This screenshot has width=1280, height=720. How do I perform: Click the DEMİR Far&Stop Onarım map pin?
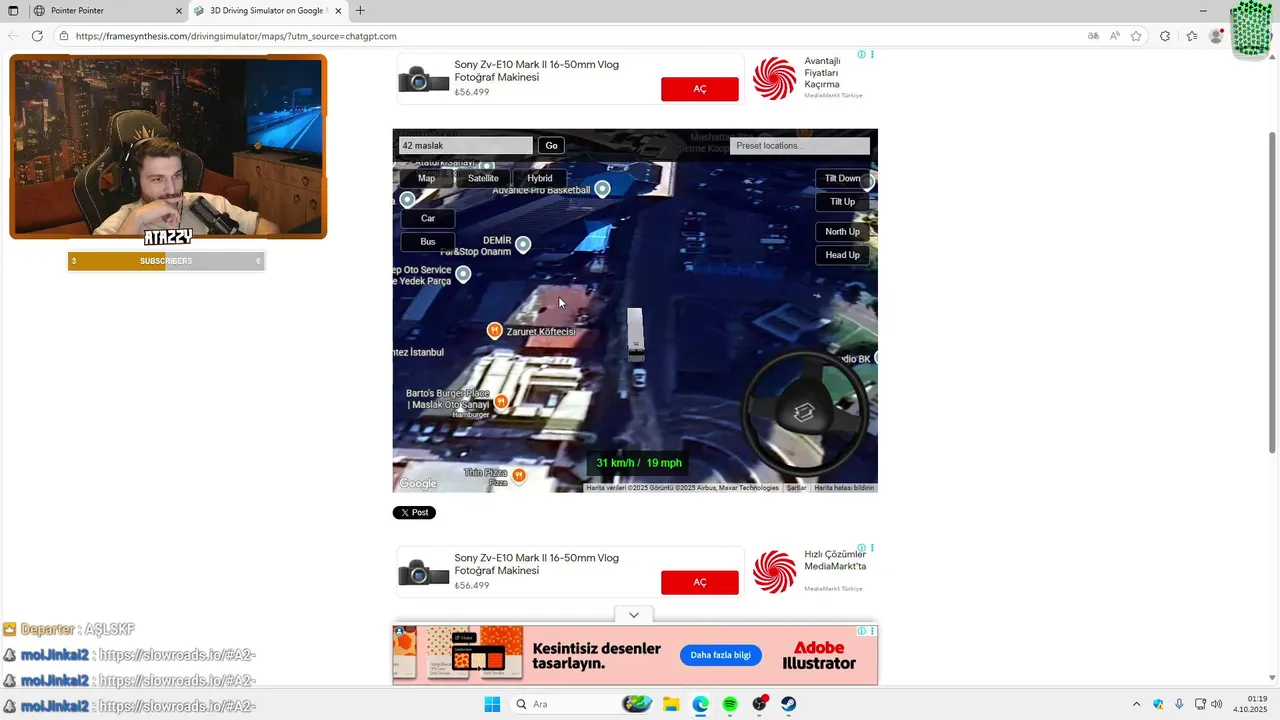523,244
